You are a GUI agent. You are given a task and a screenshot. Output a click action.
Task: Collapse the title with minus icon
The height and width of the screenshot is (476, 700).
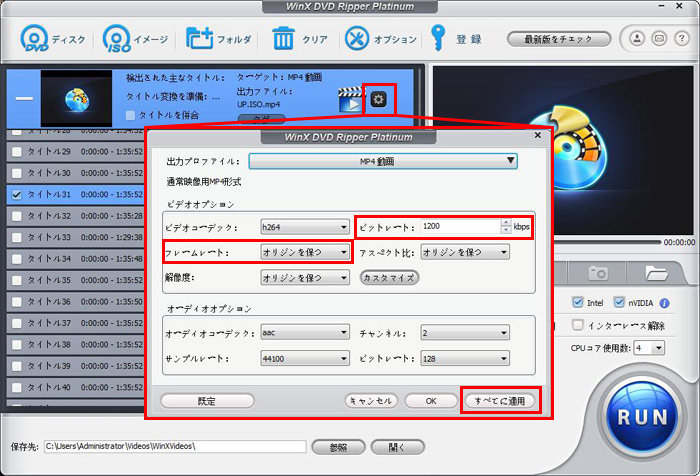pyautogui.click(x=24, y=98)
